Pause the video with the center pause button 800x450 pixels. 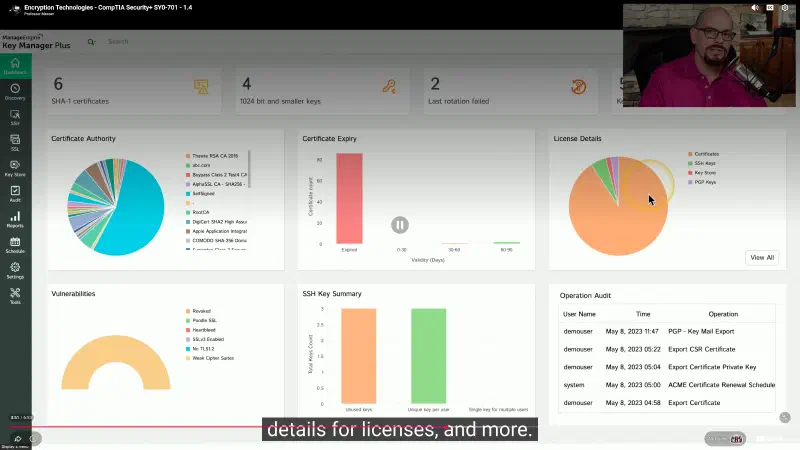point(400,225)
